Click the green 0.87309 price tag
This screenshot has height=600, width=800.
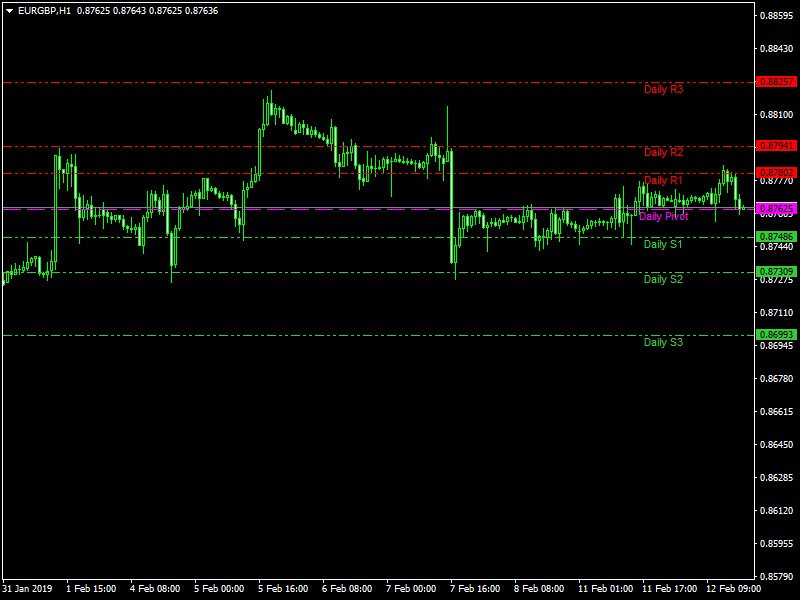pyautogui.click(x=776, y=272)
